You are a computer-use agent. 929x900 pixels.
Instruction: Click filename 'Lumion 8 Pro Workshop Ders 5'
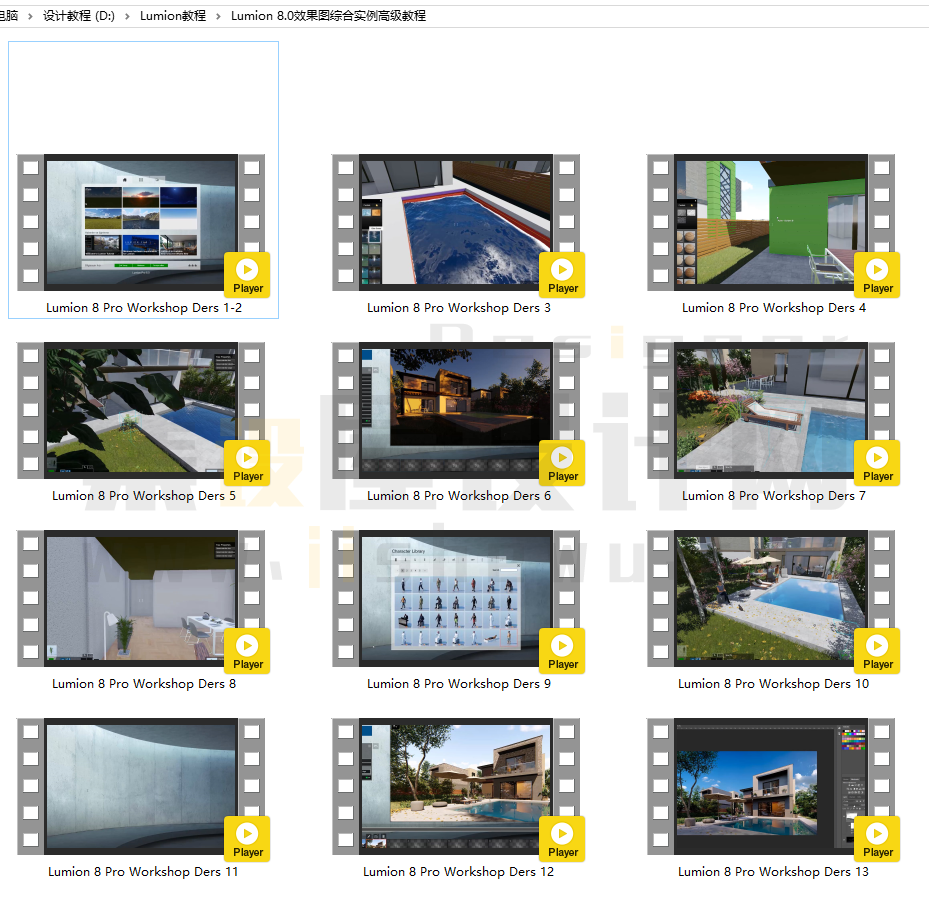click(x=144, y=496)
